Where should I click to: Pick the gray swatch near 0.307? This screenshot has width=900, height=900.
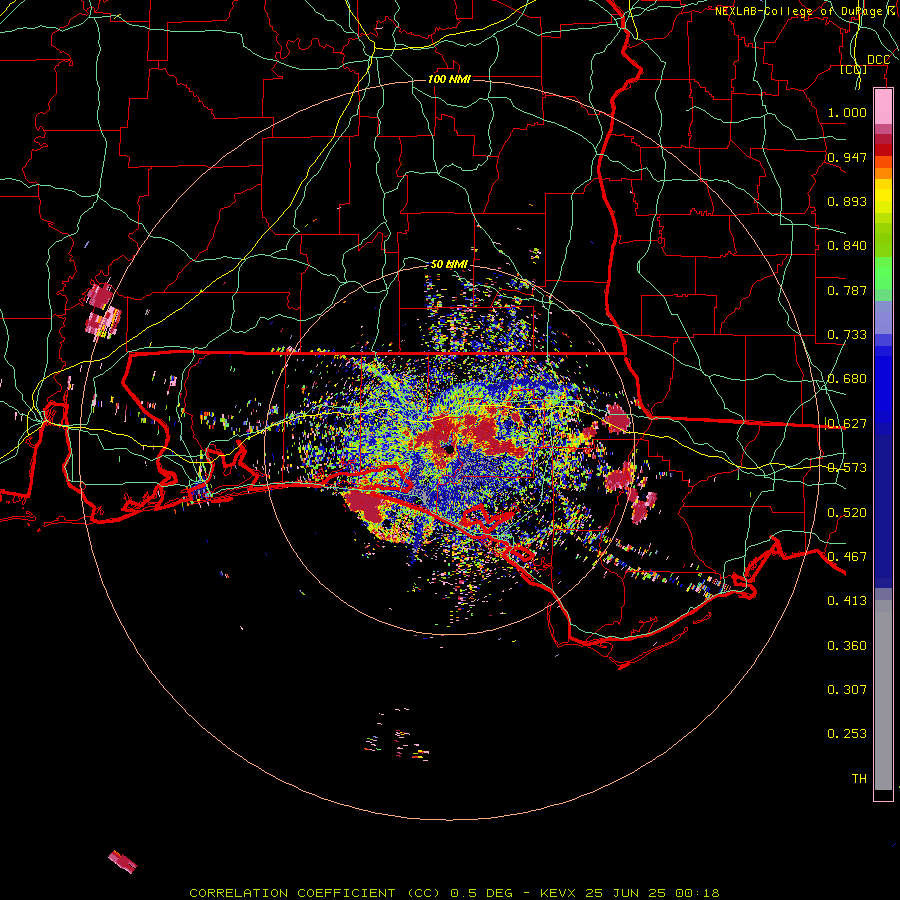(883, 695)
